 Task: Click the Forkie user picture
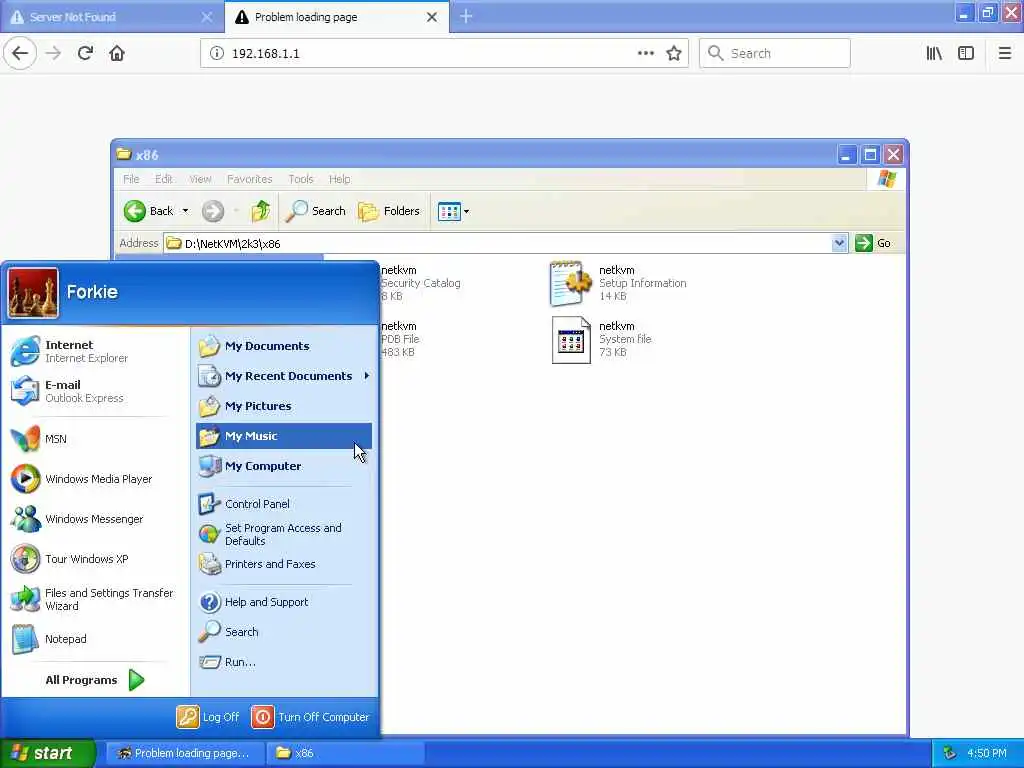33,293
